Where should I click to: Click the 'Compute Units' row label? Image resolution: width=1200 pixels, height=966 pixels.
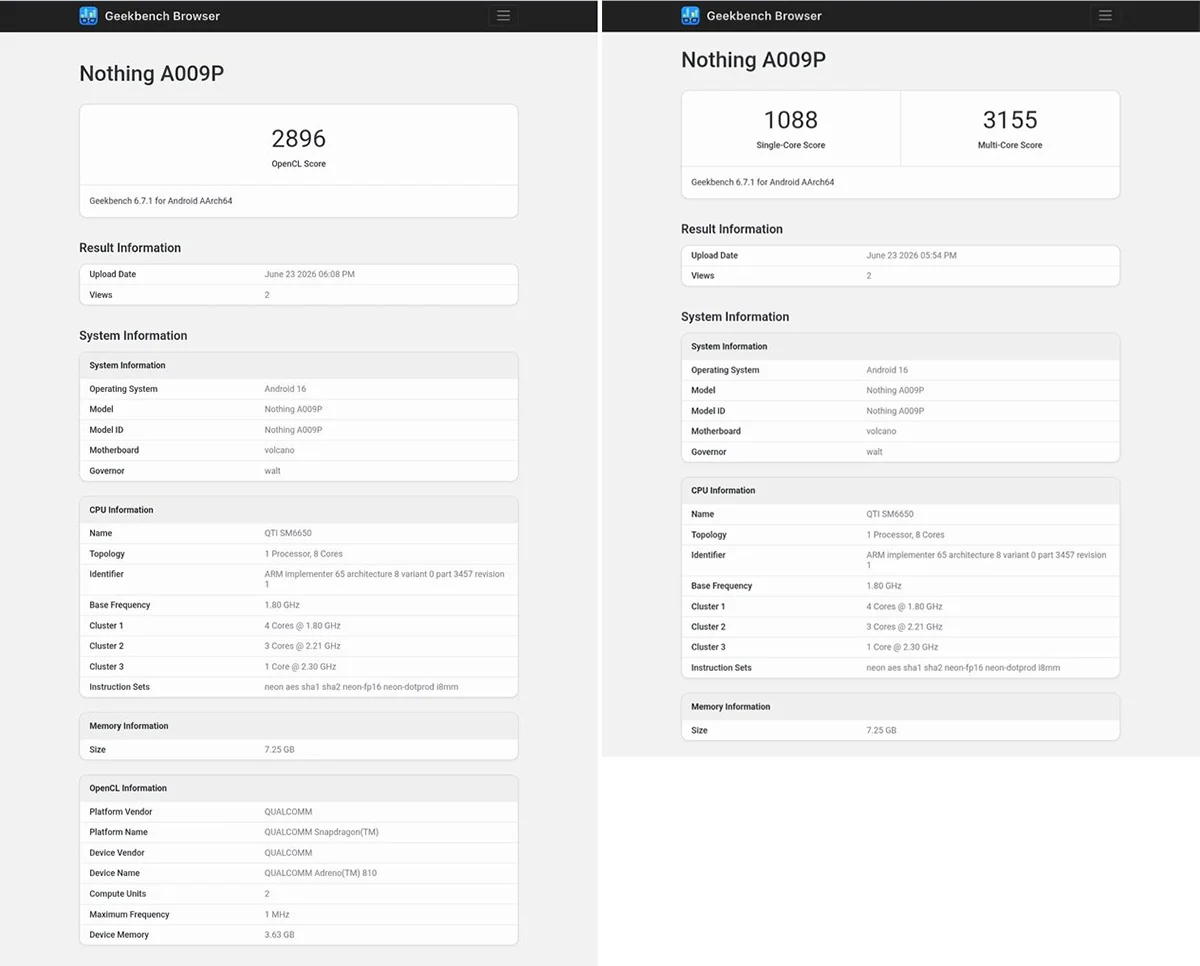pyautogui.click(x=118, y=894)
